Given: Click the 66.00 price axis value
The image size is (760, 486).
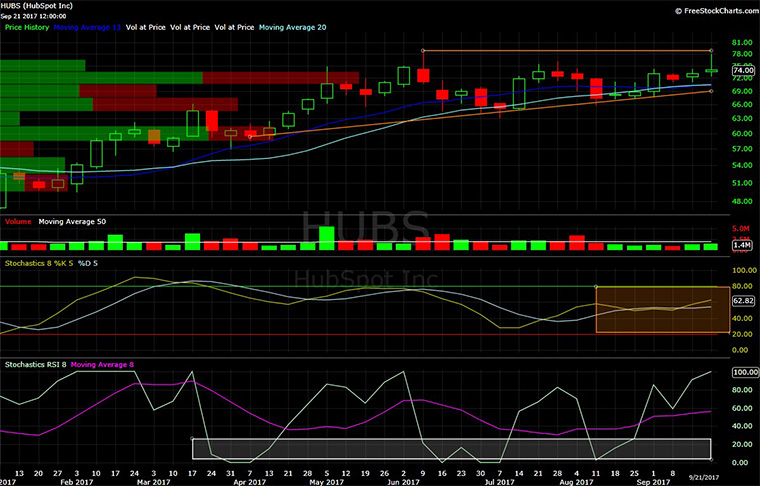Looking at the screenshot, I should 742,104.
